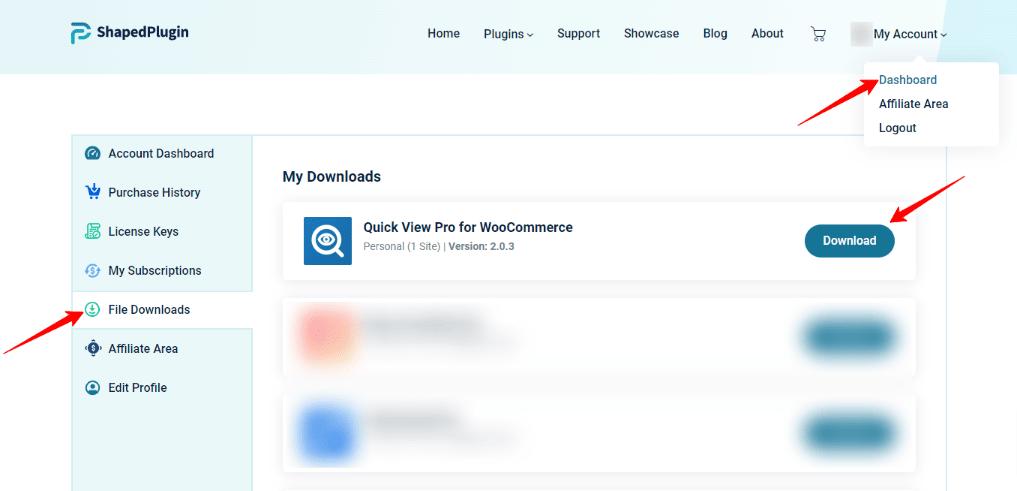
Task: Go to the Support page
Action: pos(578,34)
